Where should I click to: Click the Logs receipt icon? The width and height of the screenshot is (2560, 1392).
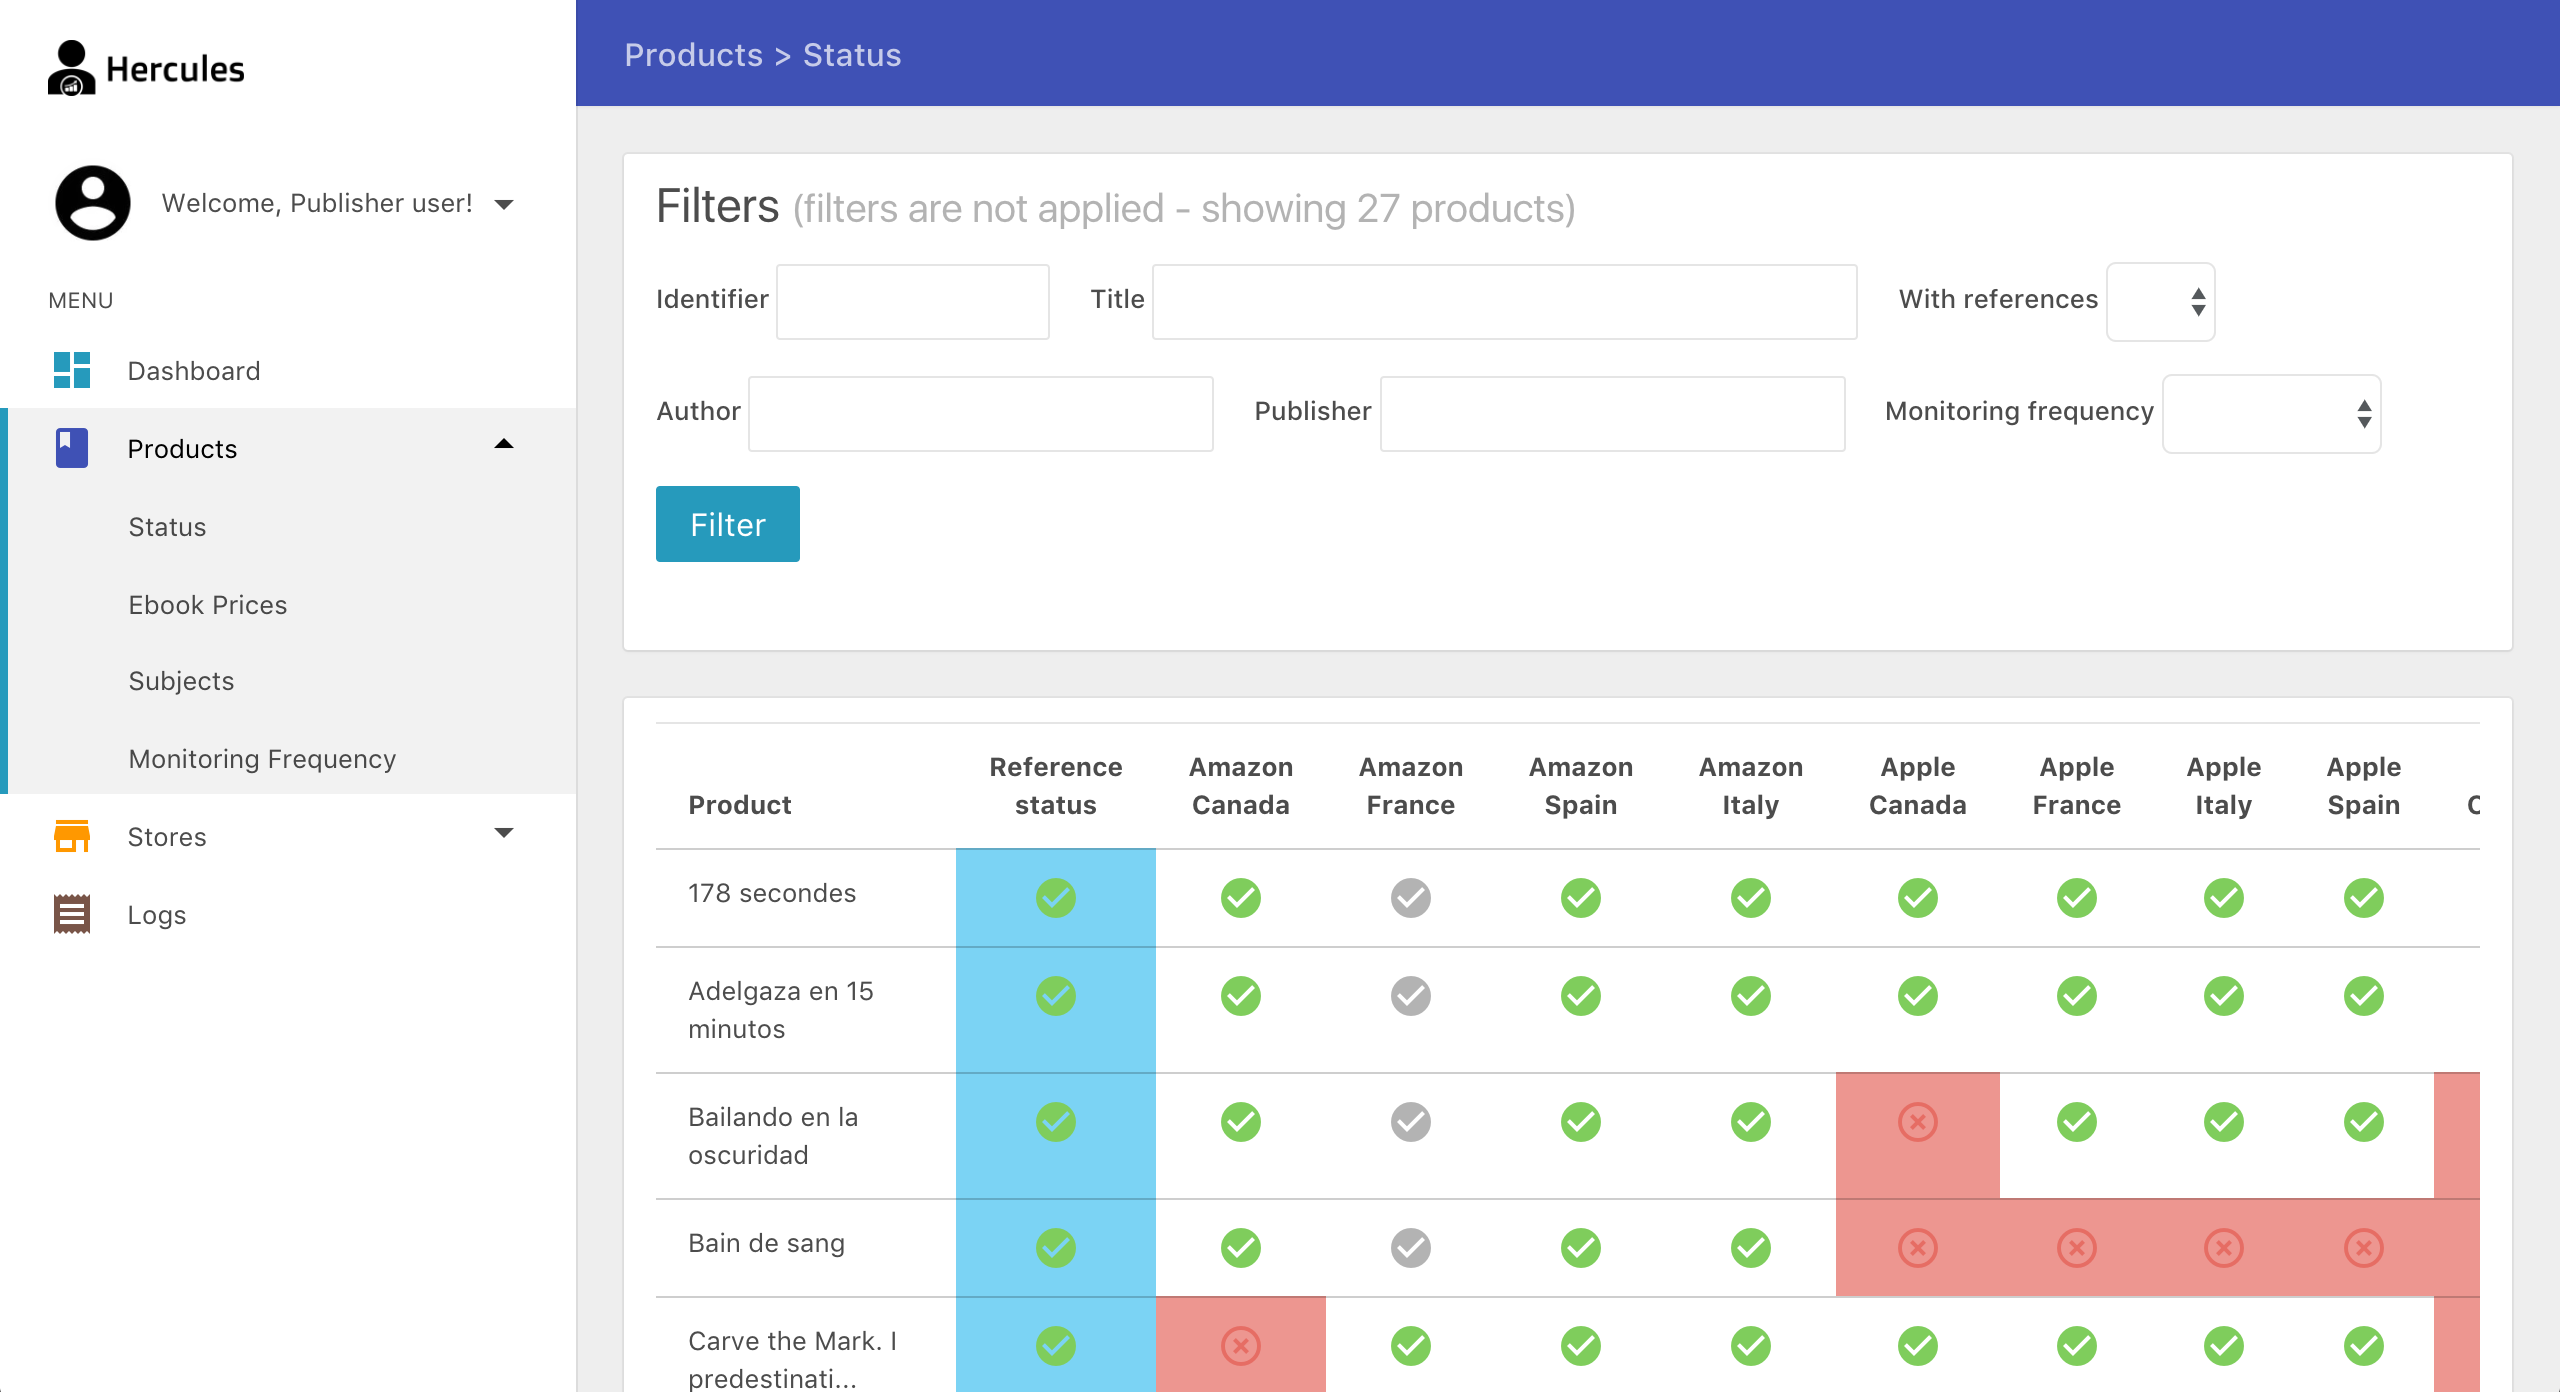tap(72, 914)
